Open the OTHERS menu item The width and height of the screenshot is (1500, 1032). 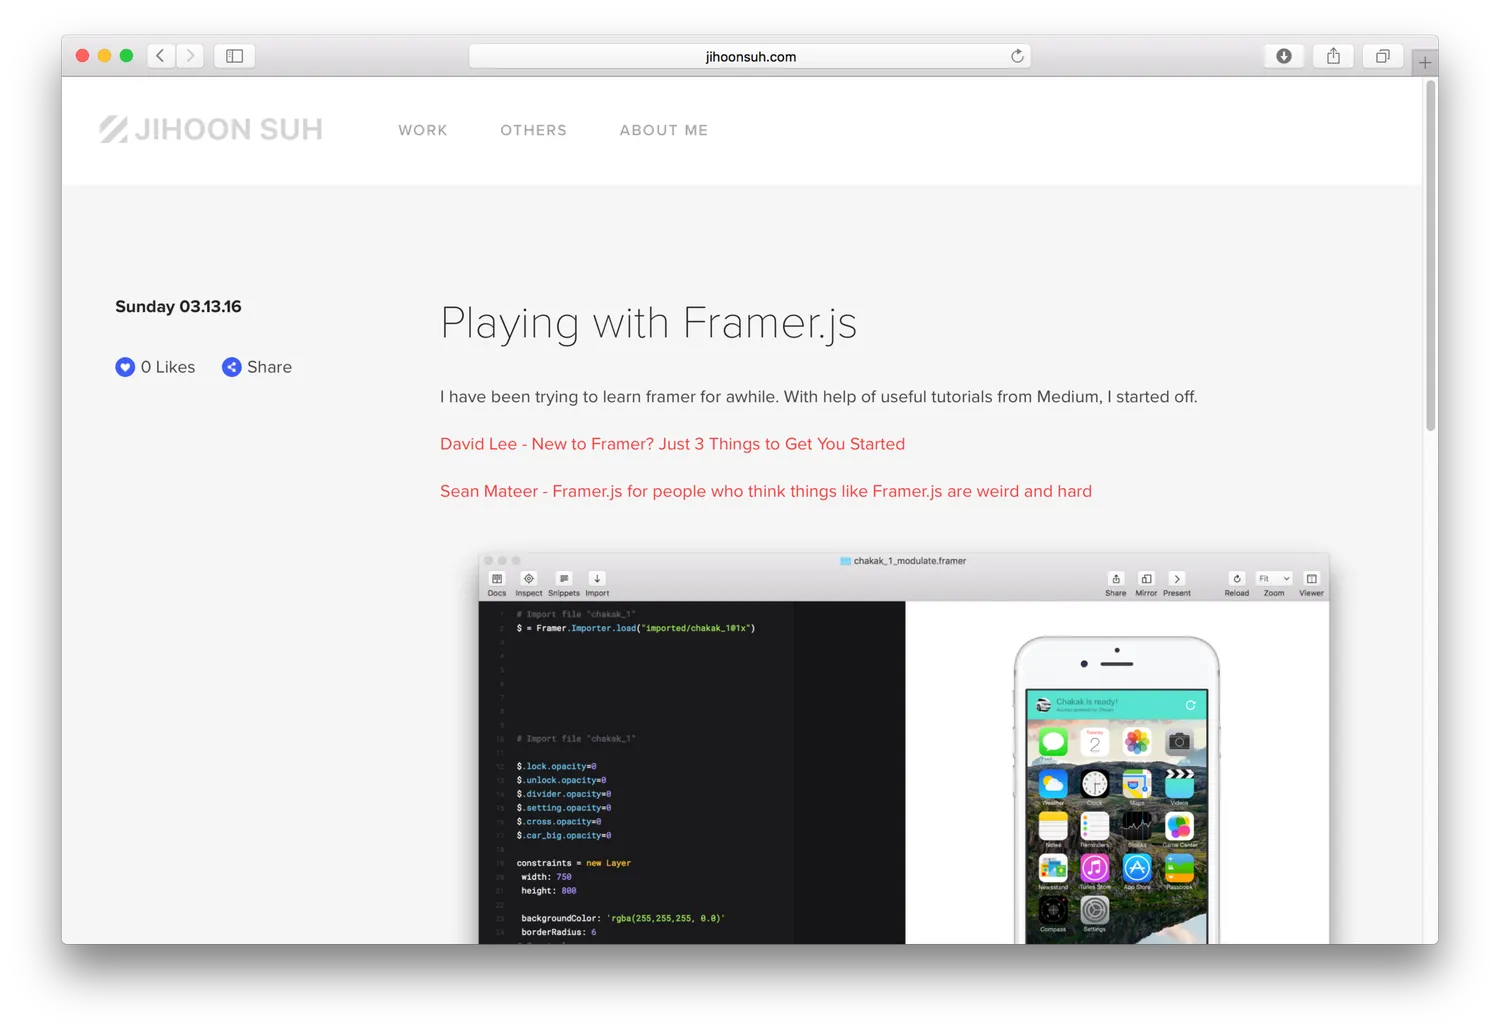(533, 130)
